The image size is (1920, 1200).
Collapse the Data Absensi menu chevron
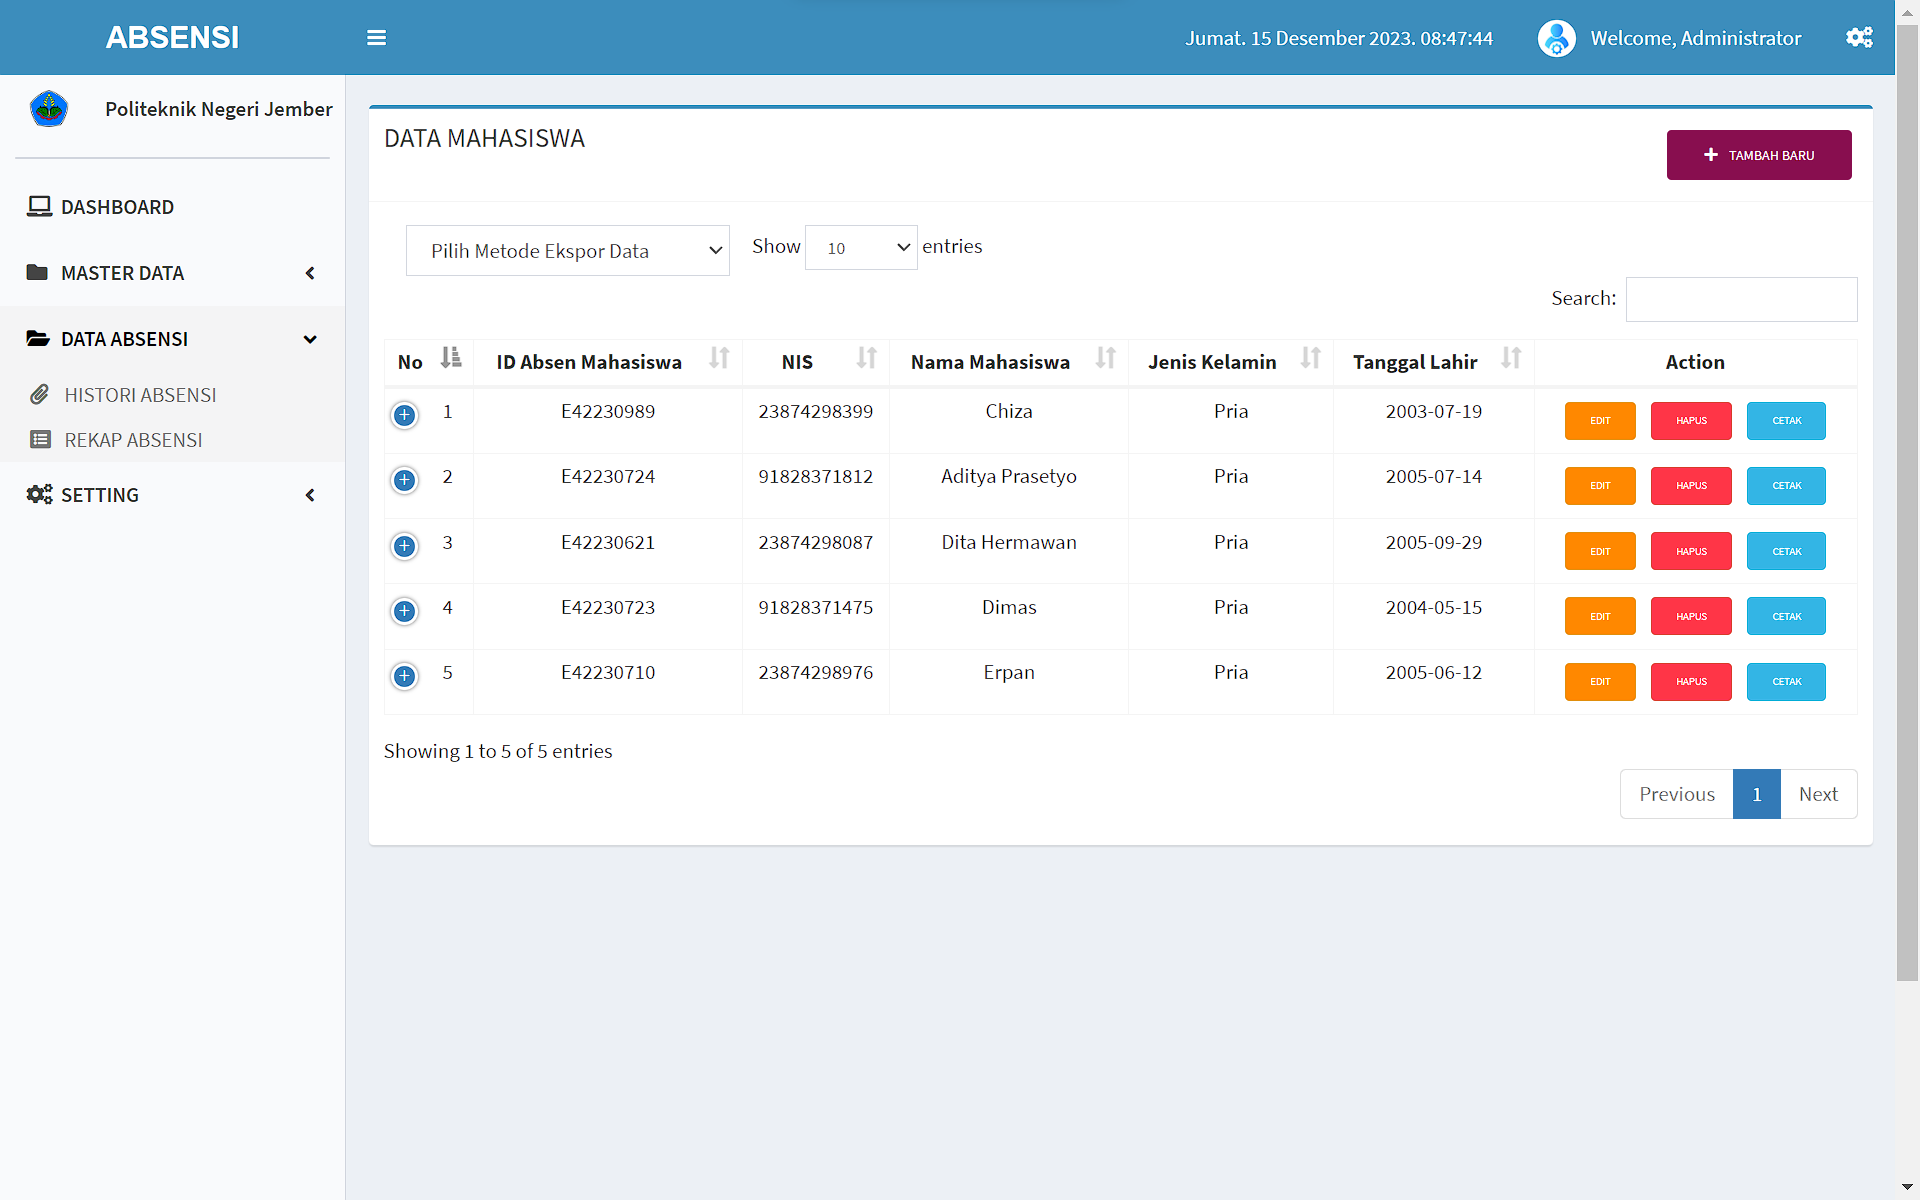pyautogui.click(x=310, y=339)
